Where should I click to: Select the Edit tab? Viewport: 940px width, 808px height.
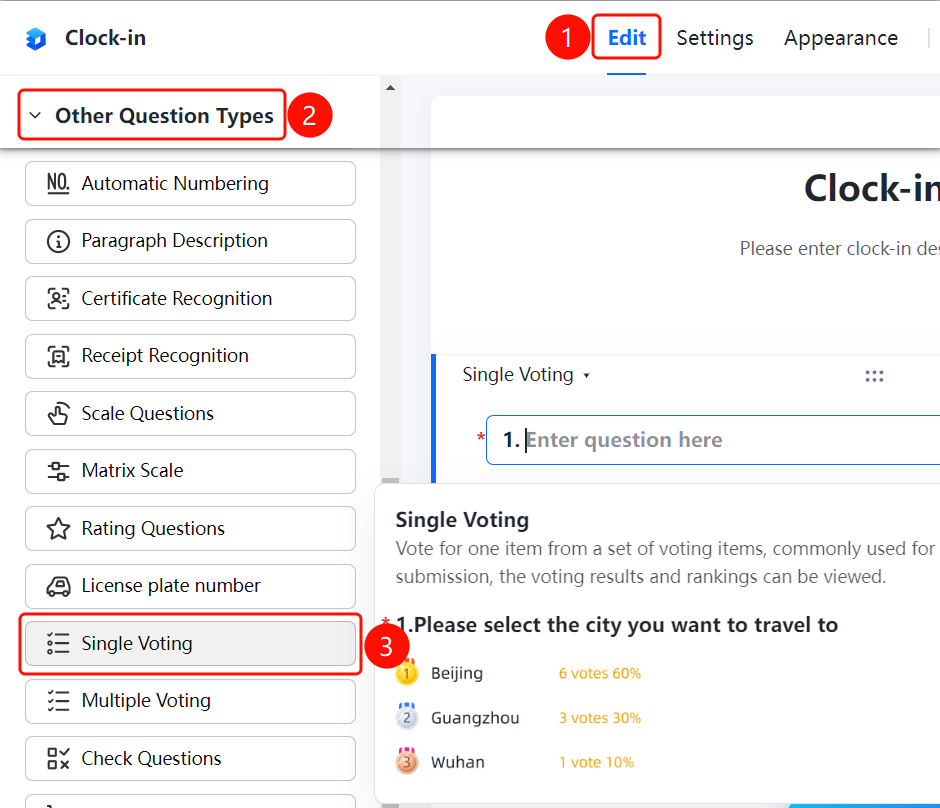coord(626,38)
